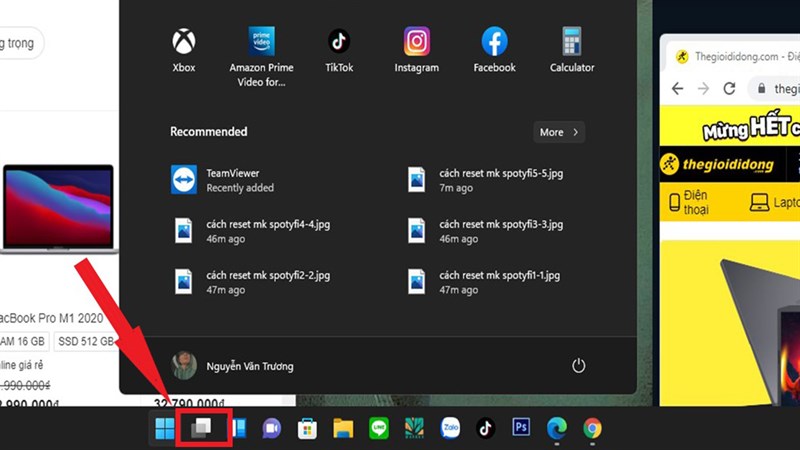Open file cách reset mk spotyfi5-5.jpg

pyautogui.click(x=485, y=180)
